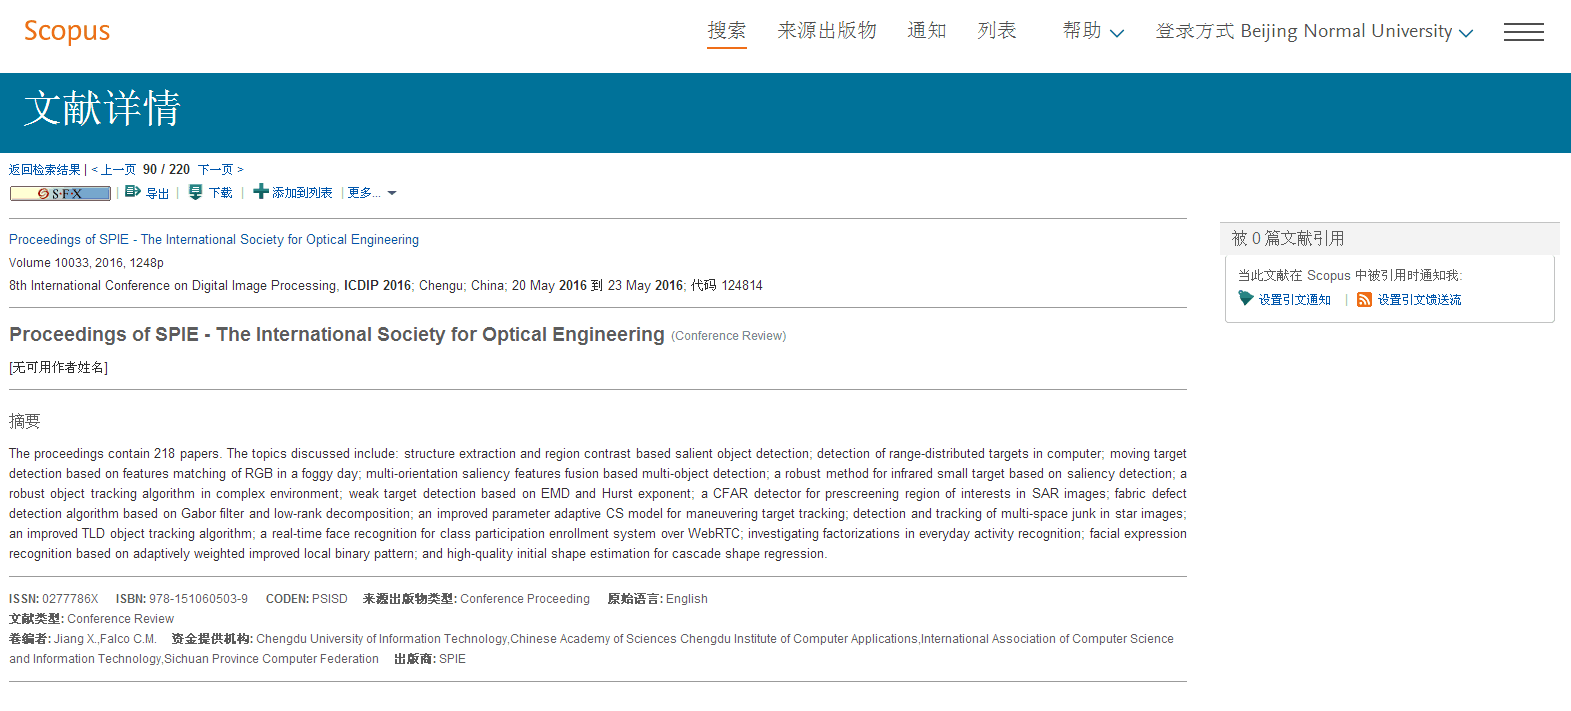The width and height of the screenshot is (1571, 711).
Task: Click the RSS feed icon
Action: point(1364,299)
